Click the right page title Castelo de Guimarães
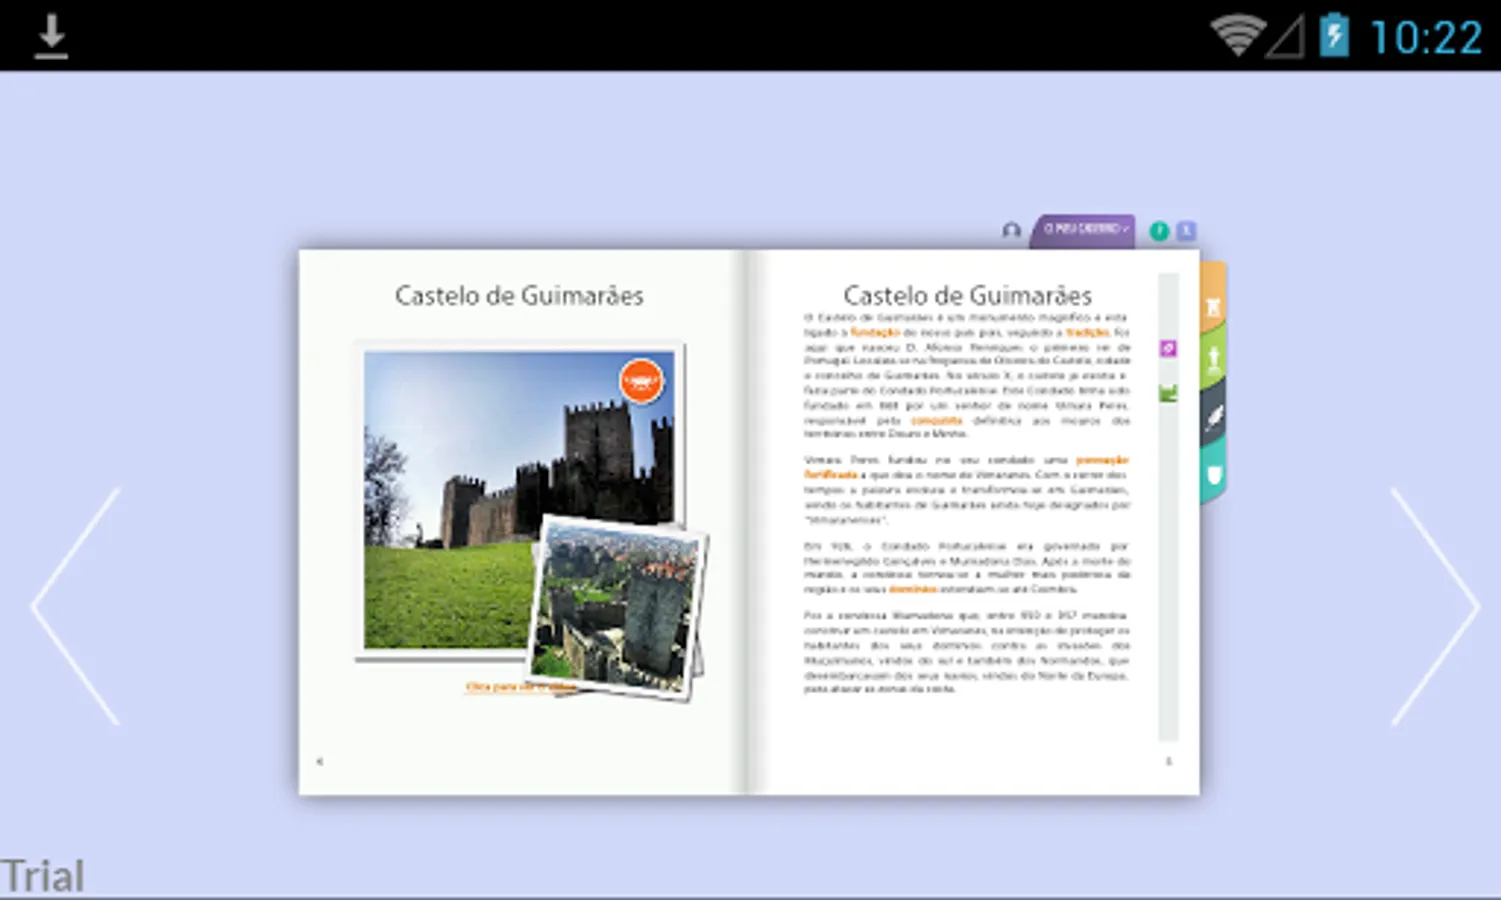This screenshot has width=1501, height=900. [x=967, y=296]
